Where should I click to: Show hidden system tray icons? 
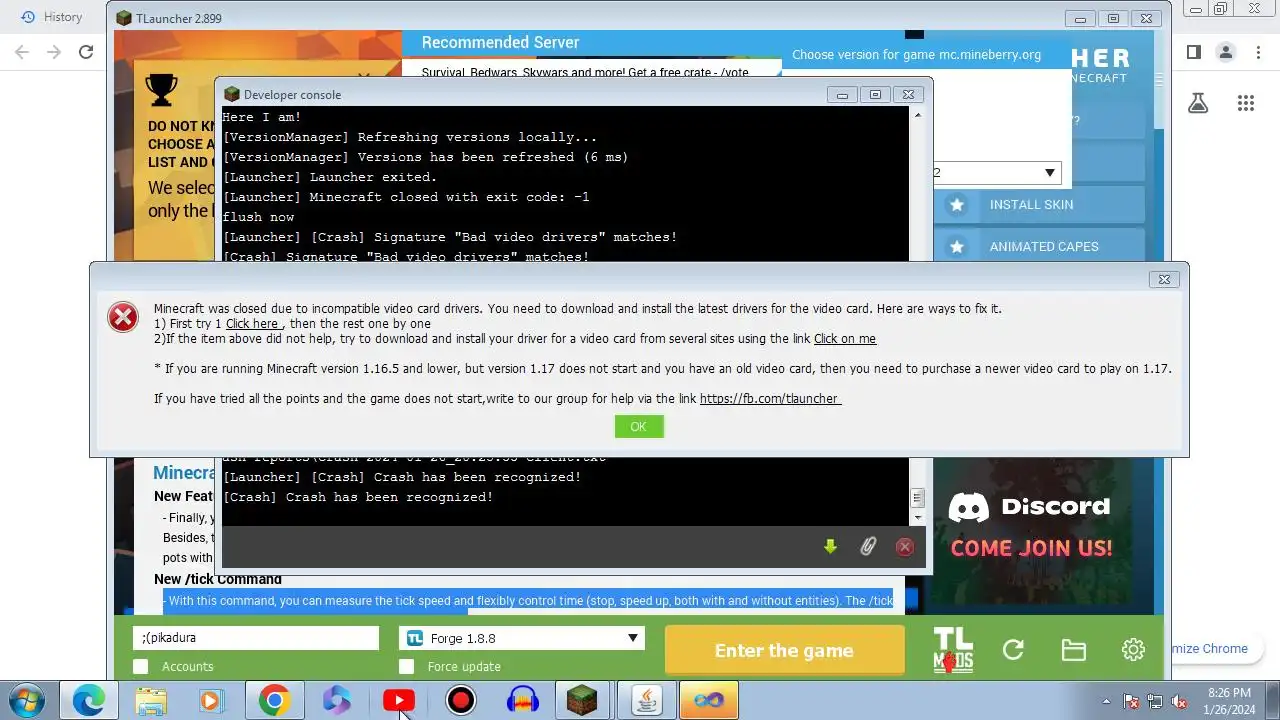pos(1106,701)
